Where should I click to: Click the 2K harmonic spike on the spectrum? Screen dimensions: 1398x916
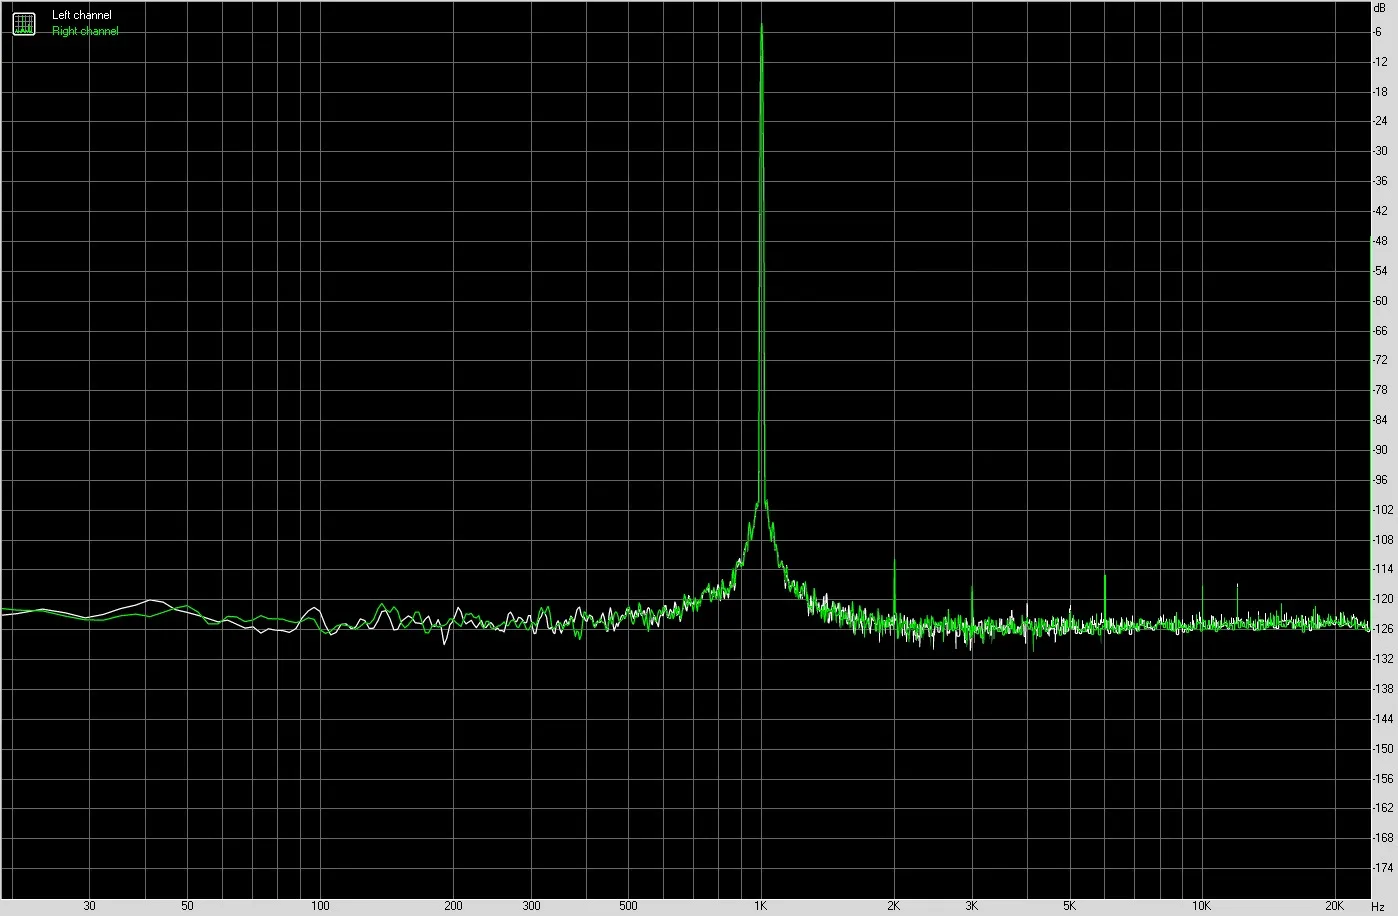[894, 585]
